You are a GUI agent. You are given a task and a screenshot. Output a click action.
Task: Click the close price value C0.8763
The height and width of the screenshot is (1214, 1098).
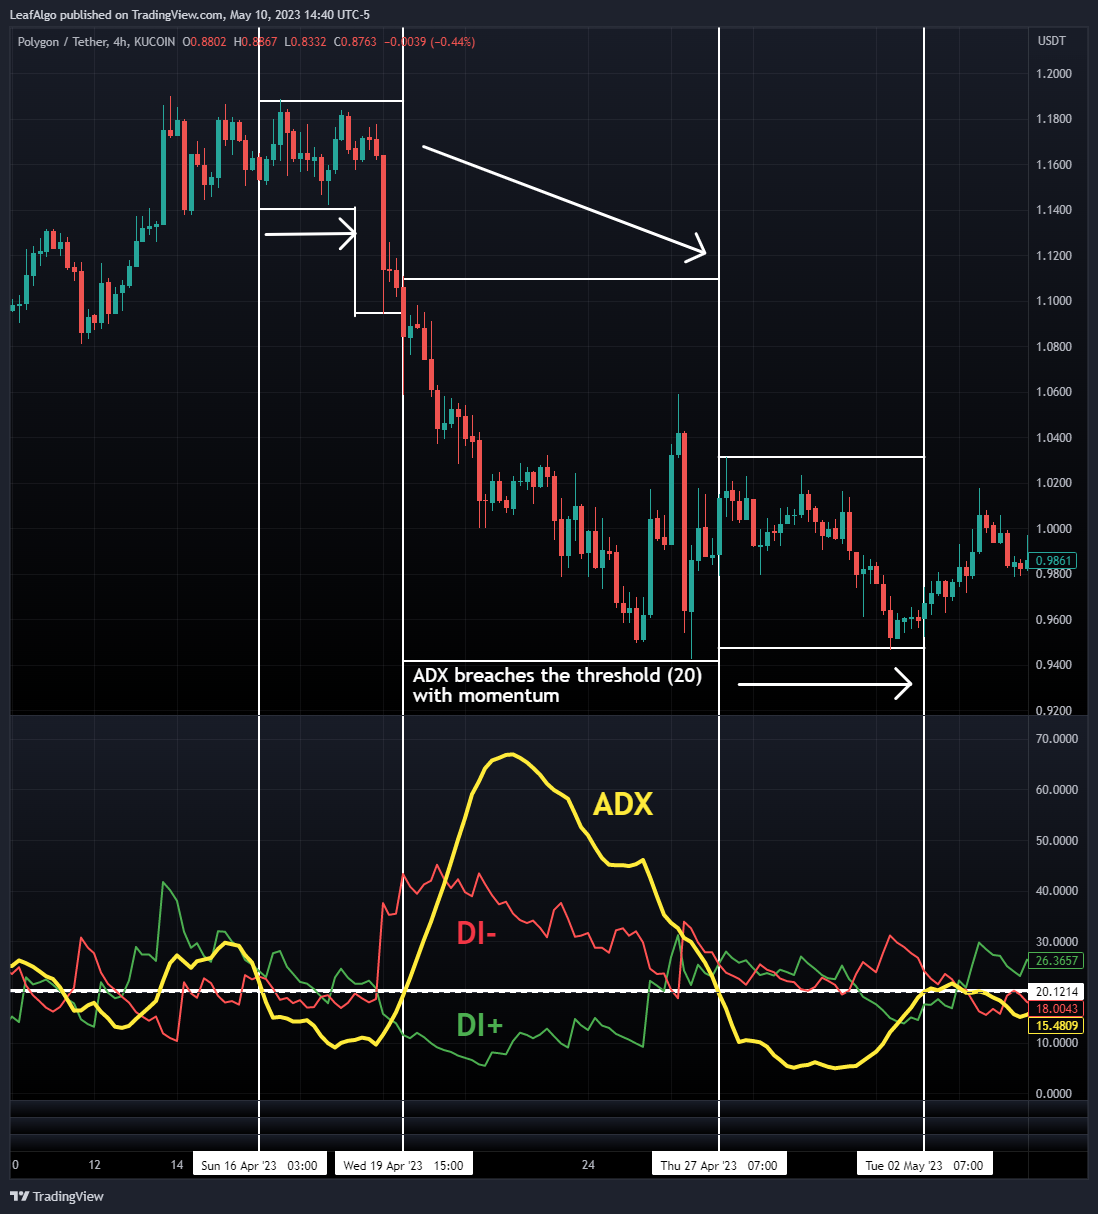tap(356, 42)
